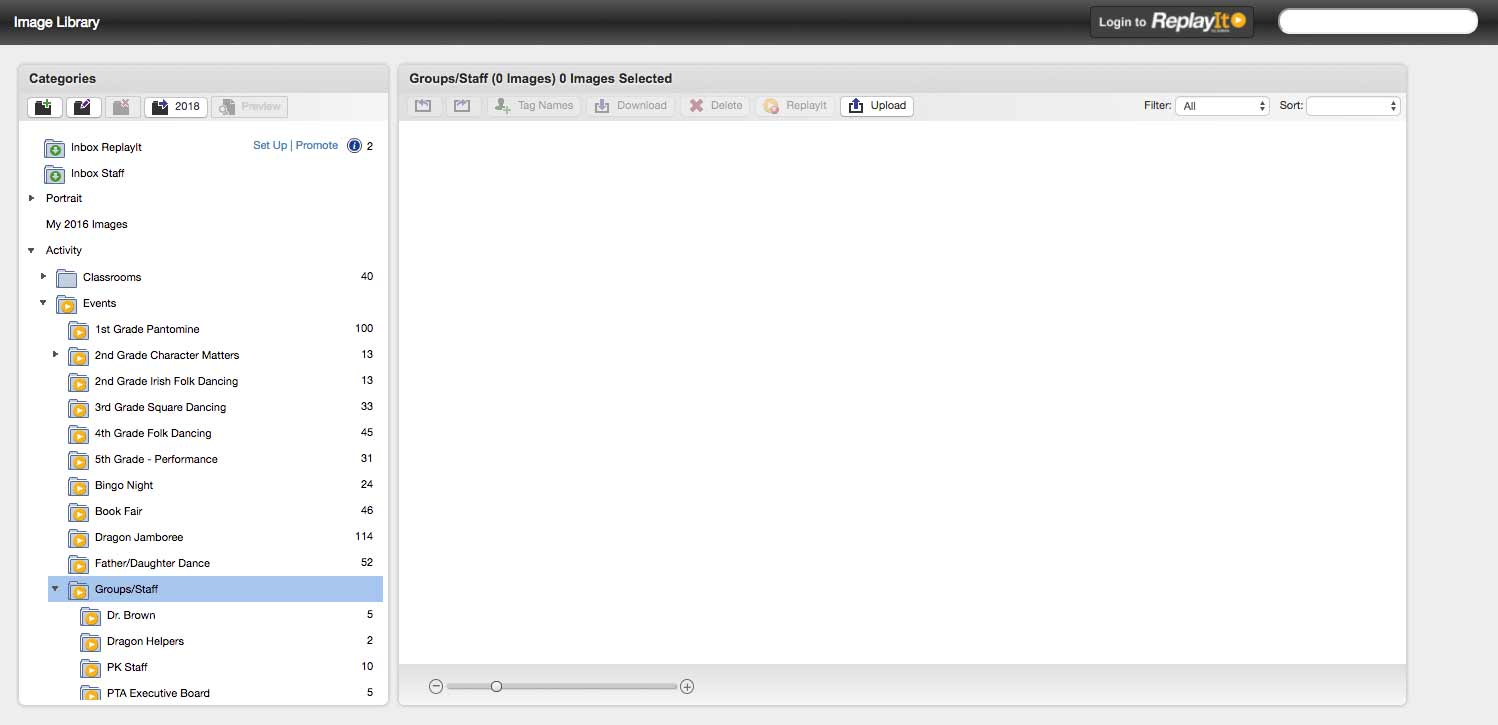Image resolution: width=1498 pixels, height=725 pixels.
Task: Click the Dragon Helpers folder icon
Action: click(91, 642)
